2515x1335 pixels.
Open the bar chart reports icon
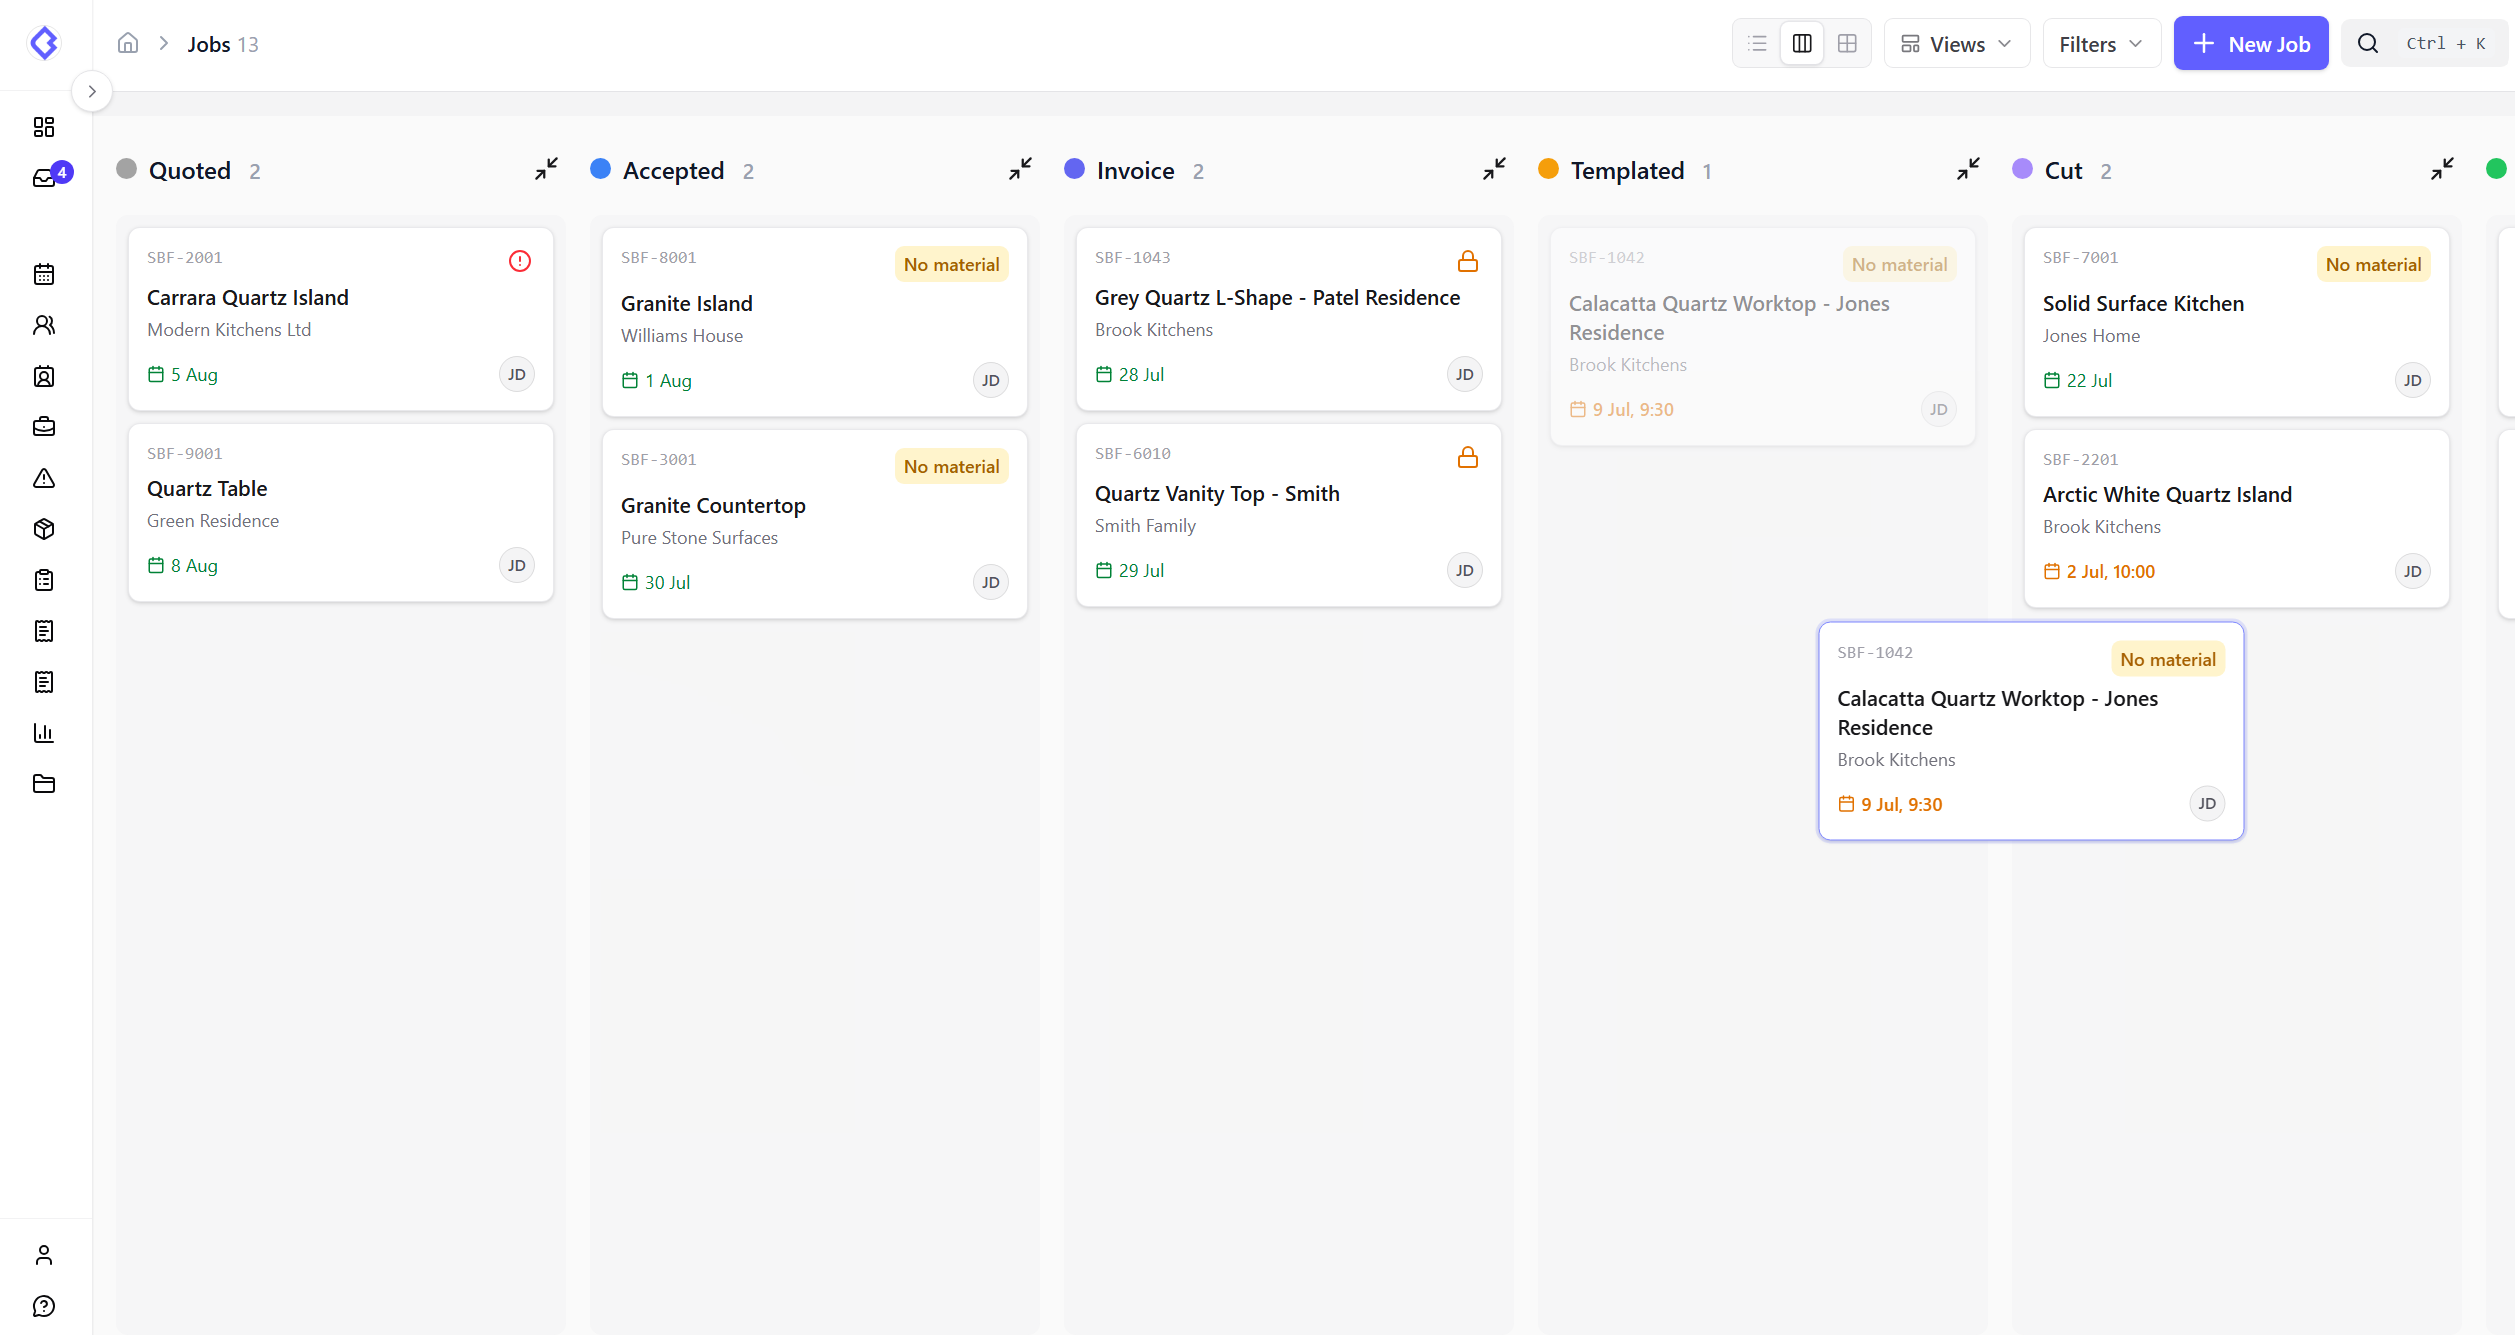[44, 733]
